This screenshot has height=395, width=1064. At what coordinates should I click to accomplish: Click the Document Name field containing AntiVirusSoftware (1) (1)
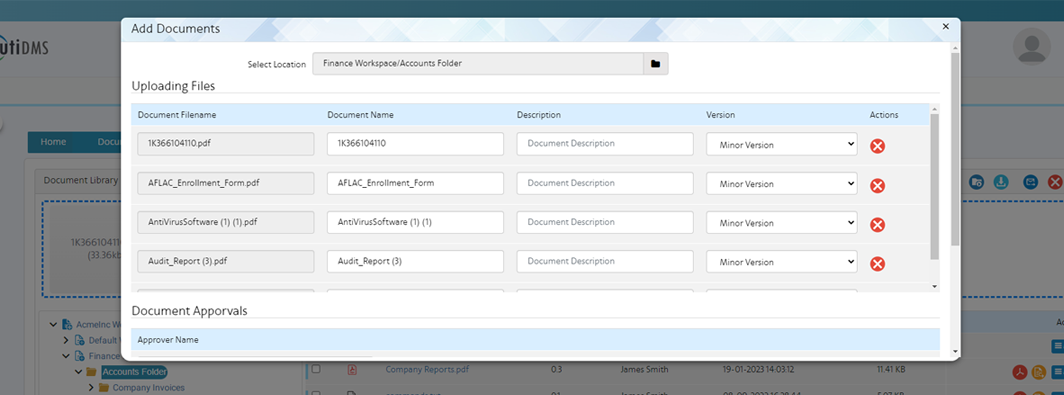pos(415,223)
